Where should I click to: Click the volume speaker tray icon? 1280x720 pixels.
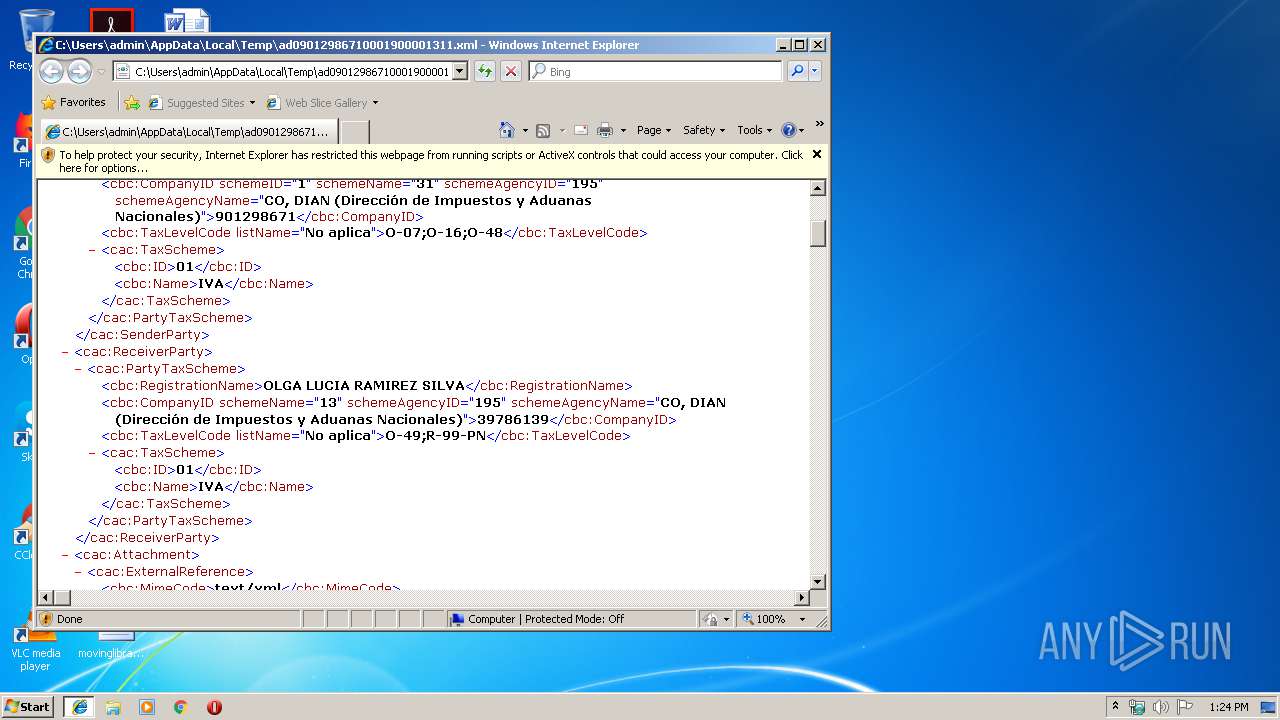pos(1161,706)
